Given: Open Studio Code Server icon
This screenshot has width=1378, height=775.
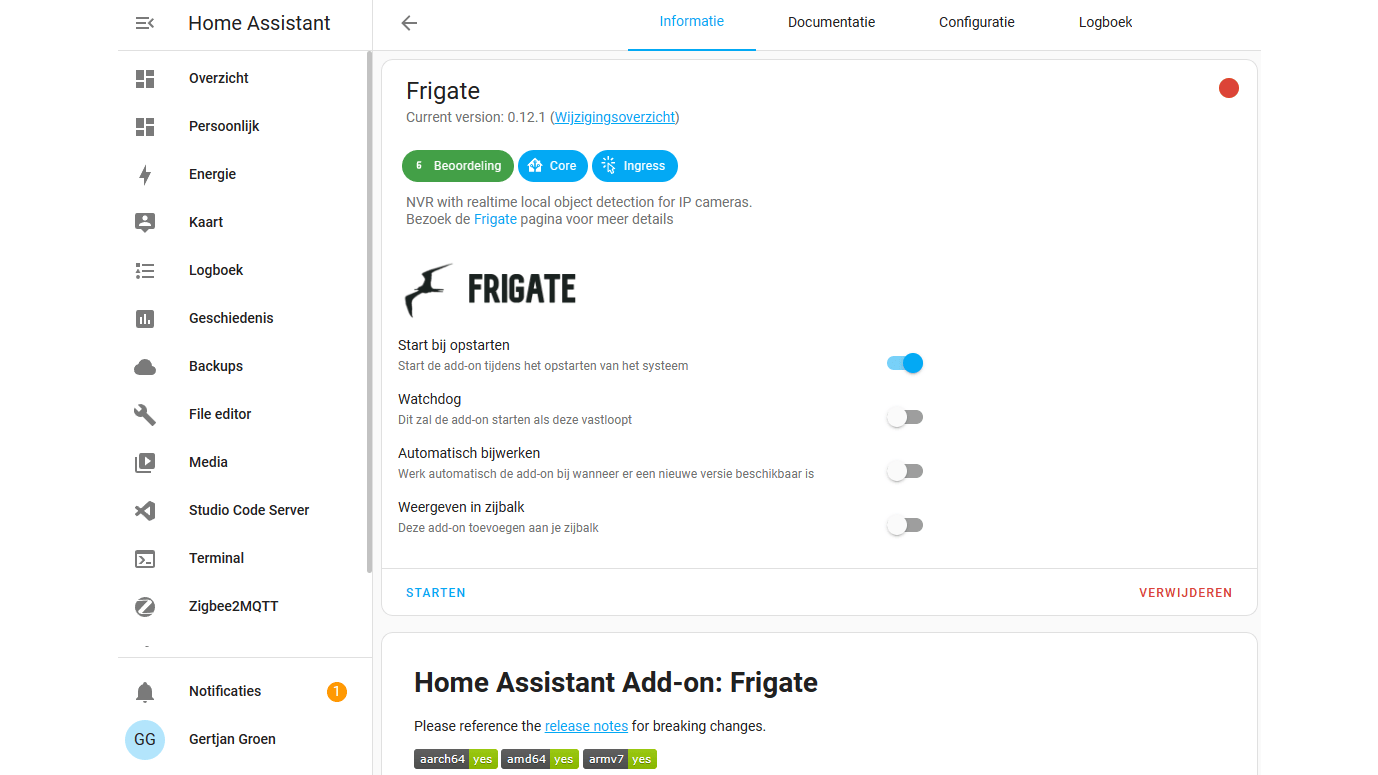Looking at the screenshot, I should pyautogui.click(x=145, y=511).
